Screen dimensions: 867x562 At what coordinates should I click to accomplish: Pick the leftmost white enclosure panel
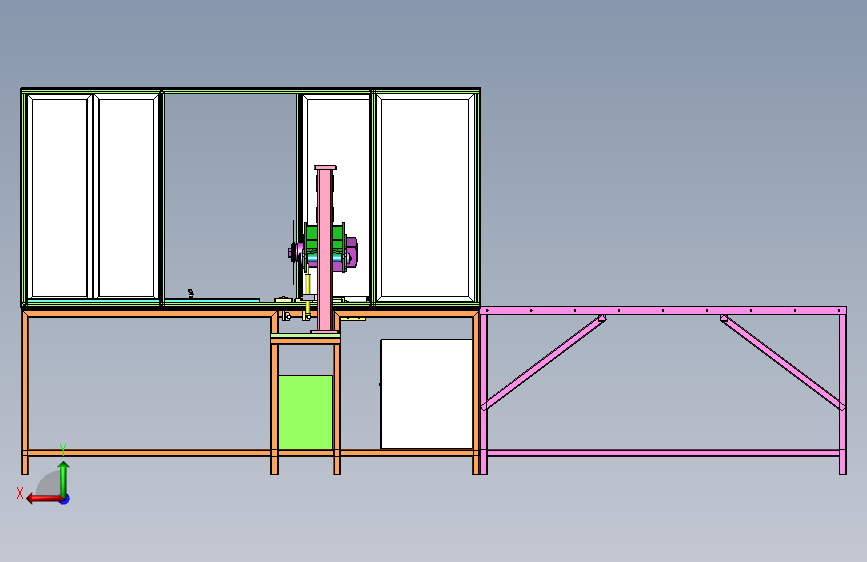click(x=60, y=197)
